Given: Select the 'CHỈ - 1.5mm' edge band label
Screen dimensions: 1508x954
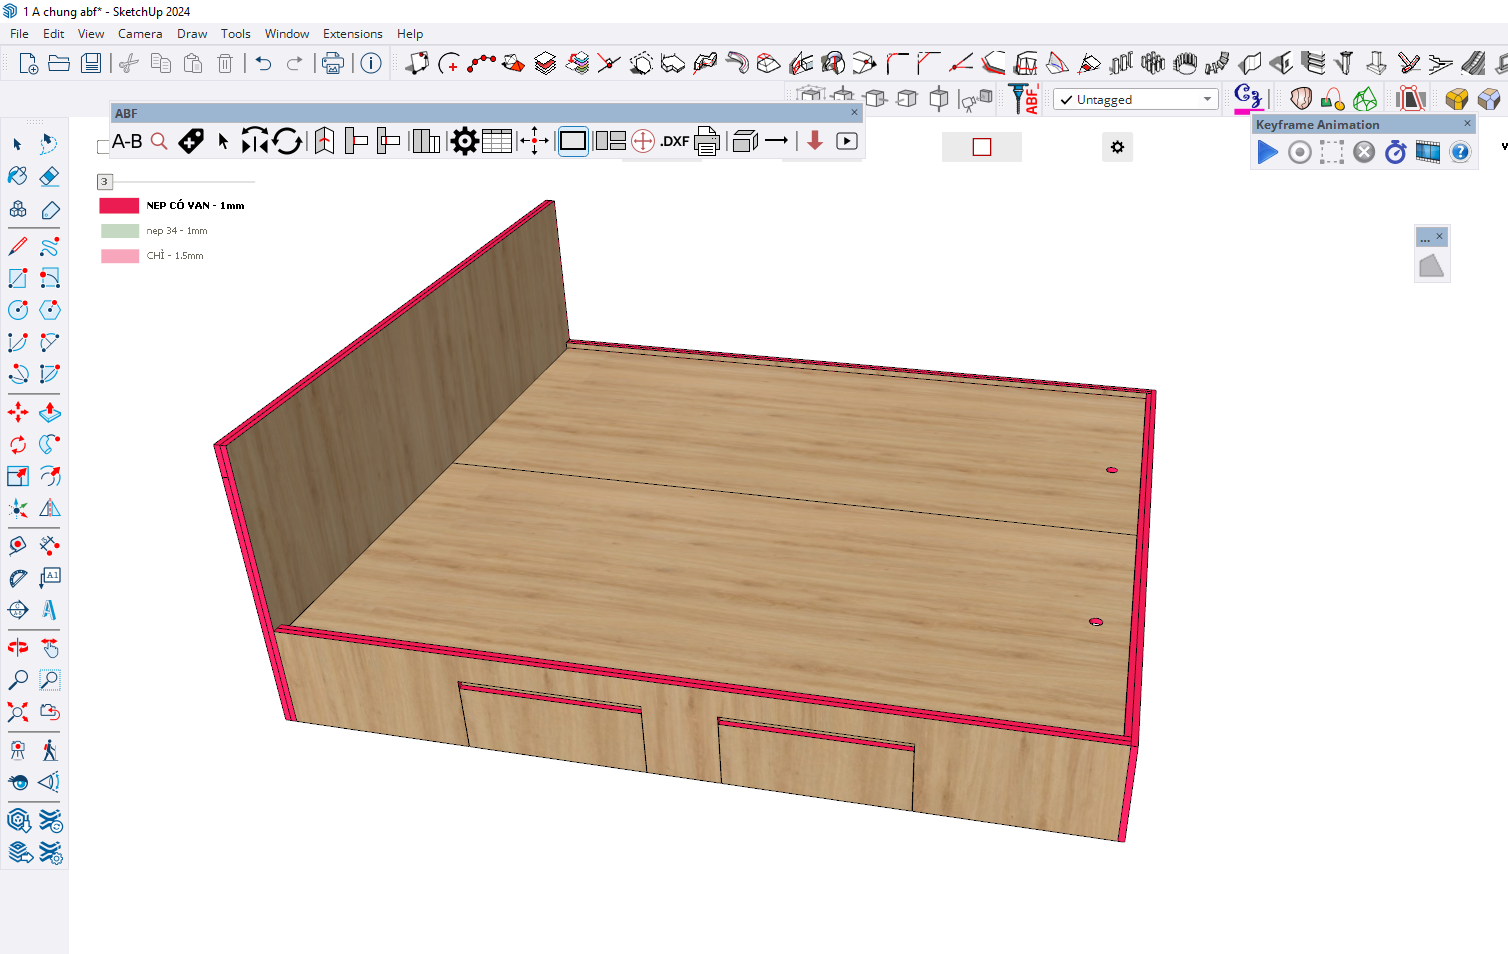Looking at the screenshot, I should pyautogui.click(x=175, y=256).
